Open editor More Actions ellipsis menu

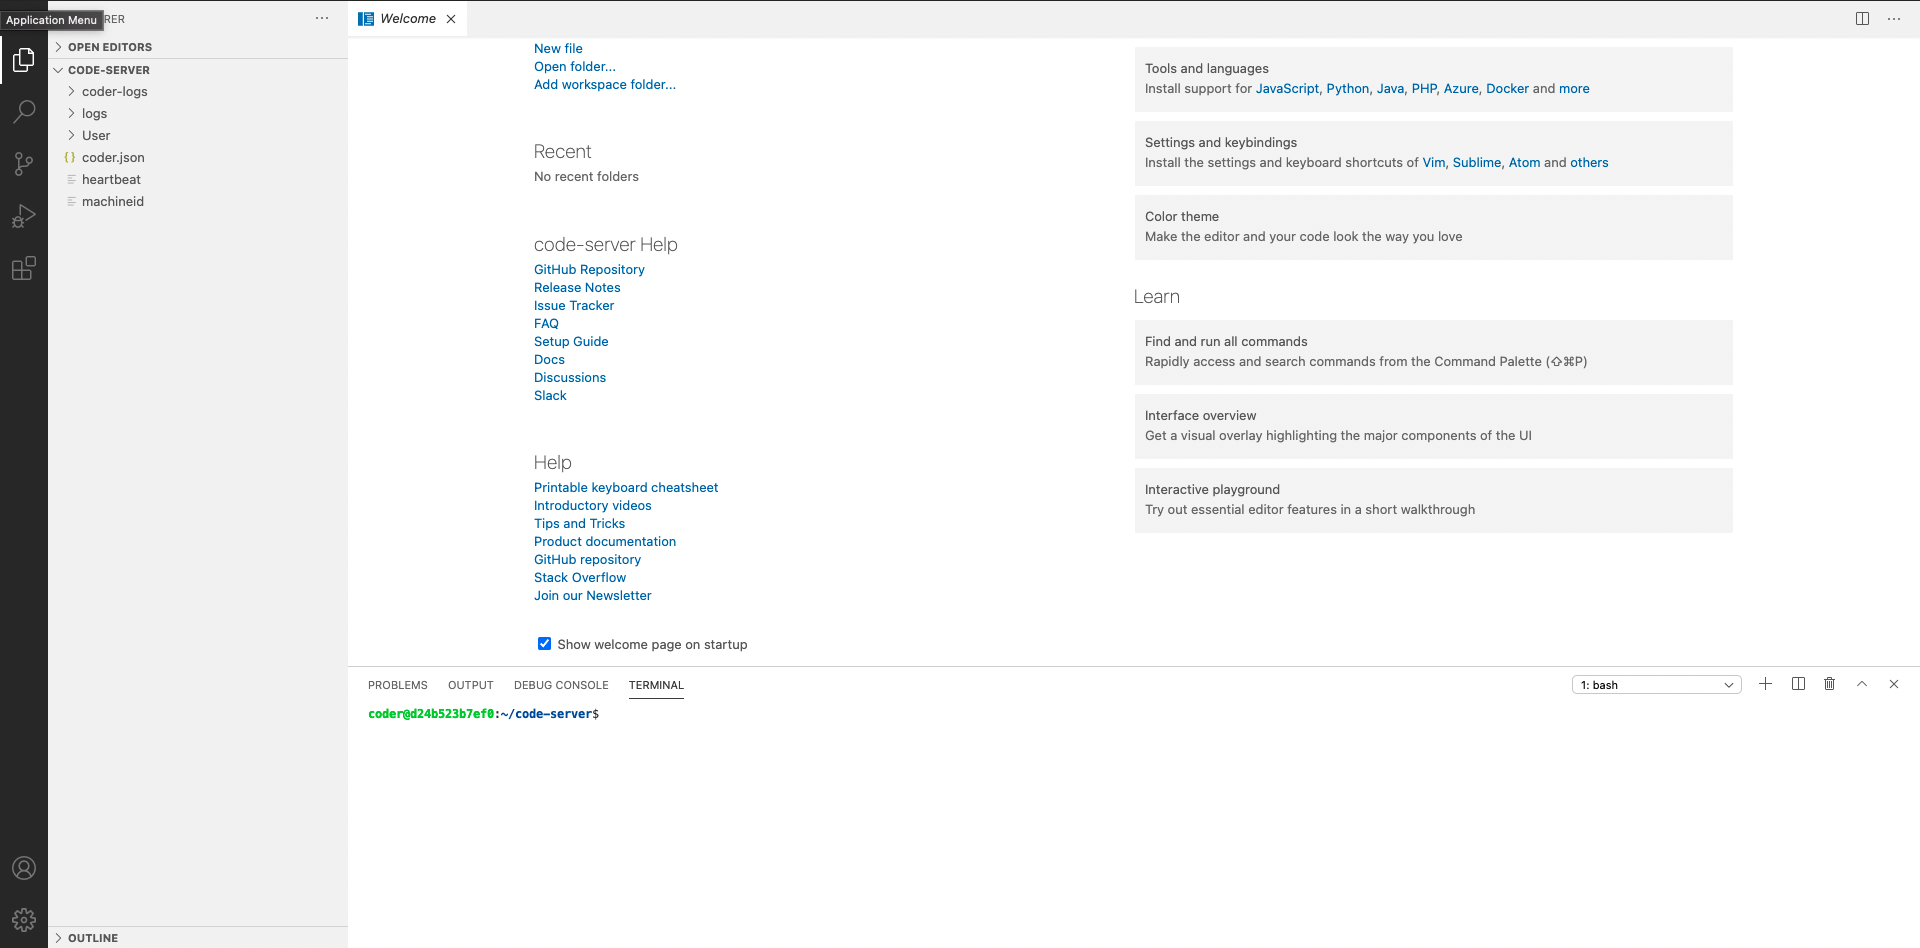1894,19
